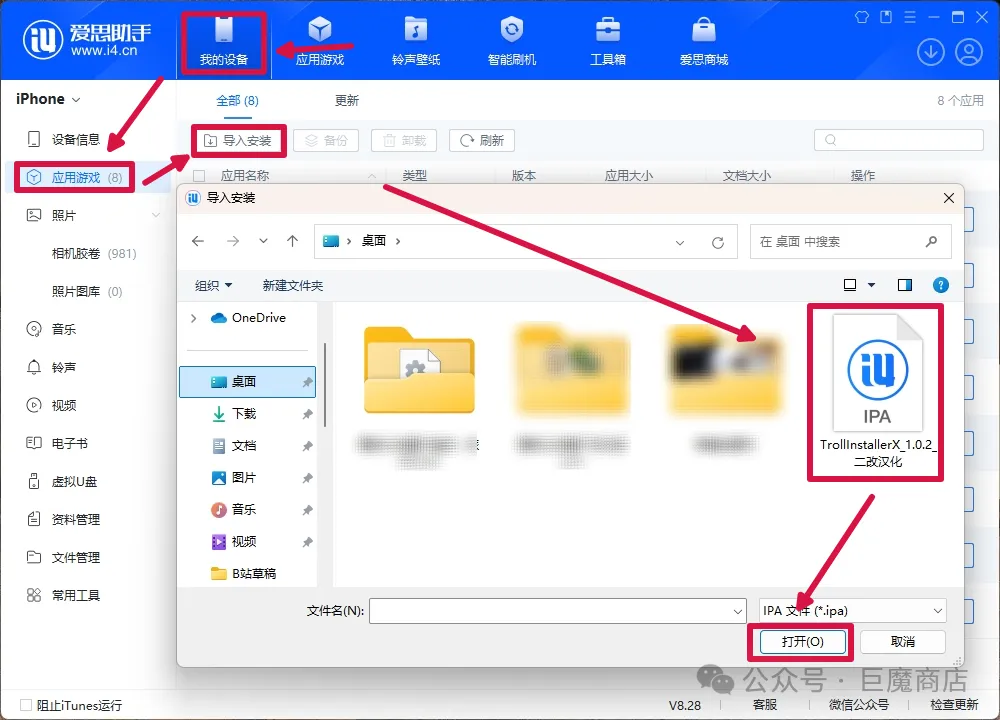This screenshot has height=720, width=1000.
Task: Open 铃声 in the device sidebar
Action: 64,367
